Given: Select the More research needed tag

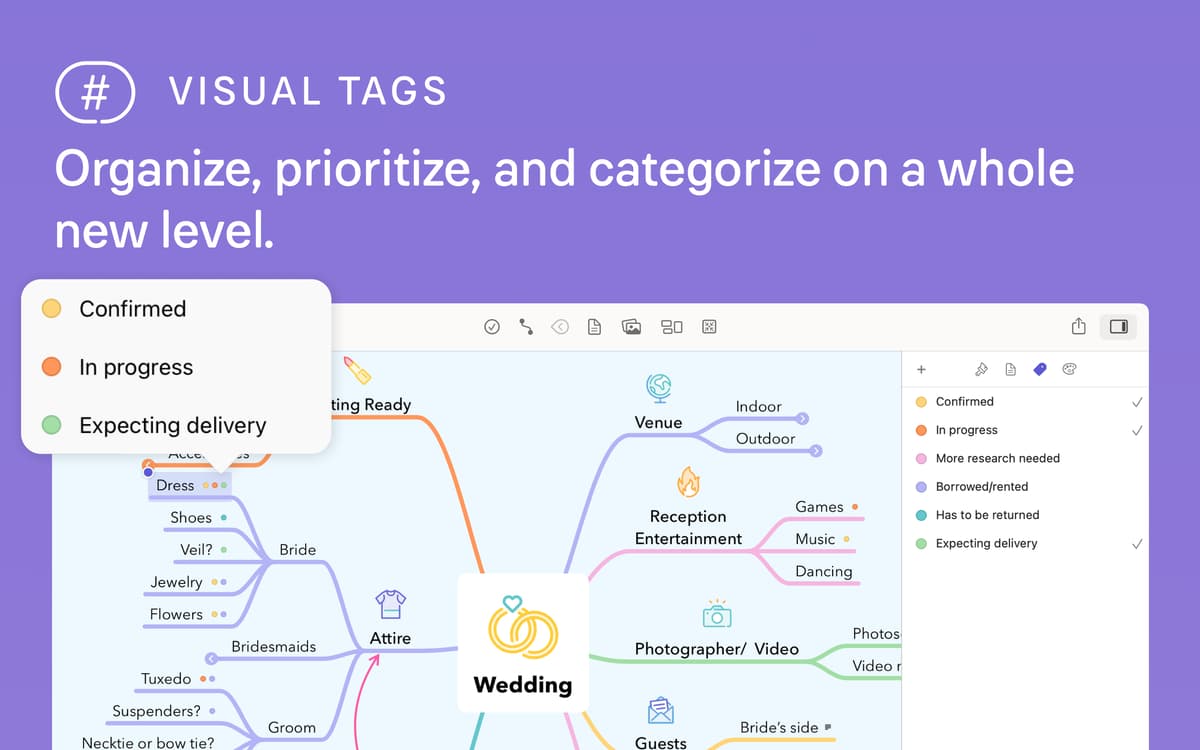Looking at the screenshot, I should (x=997, y=459).
